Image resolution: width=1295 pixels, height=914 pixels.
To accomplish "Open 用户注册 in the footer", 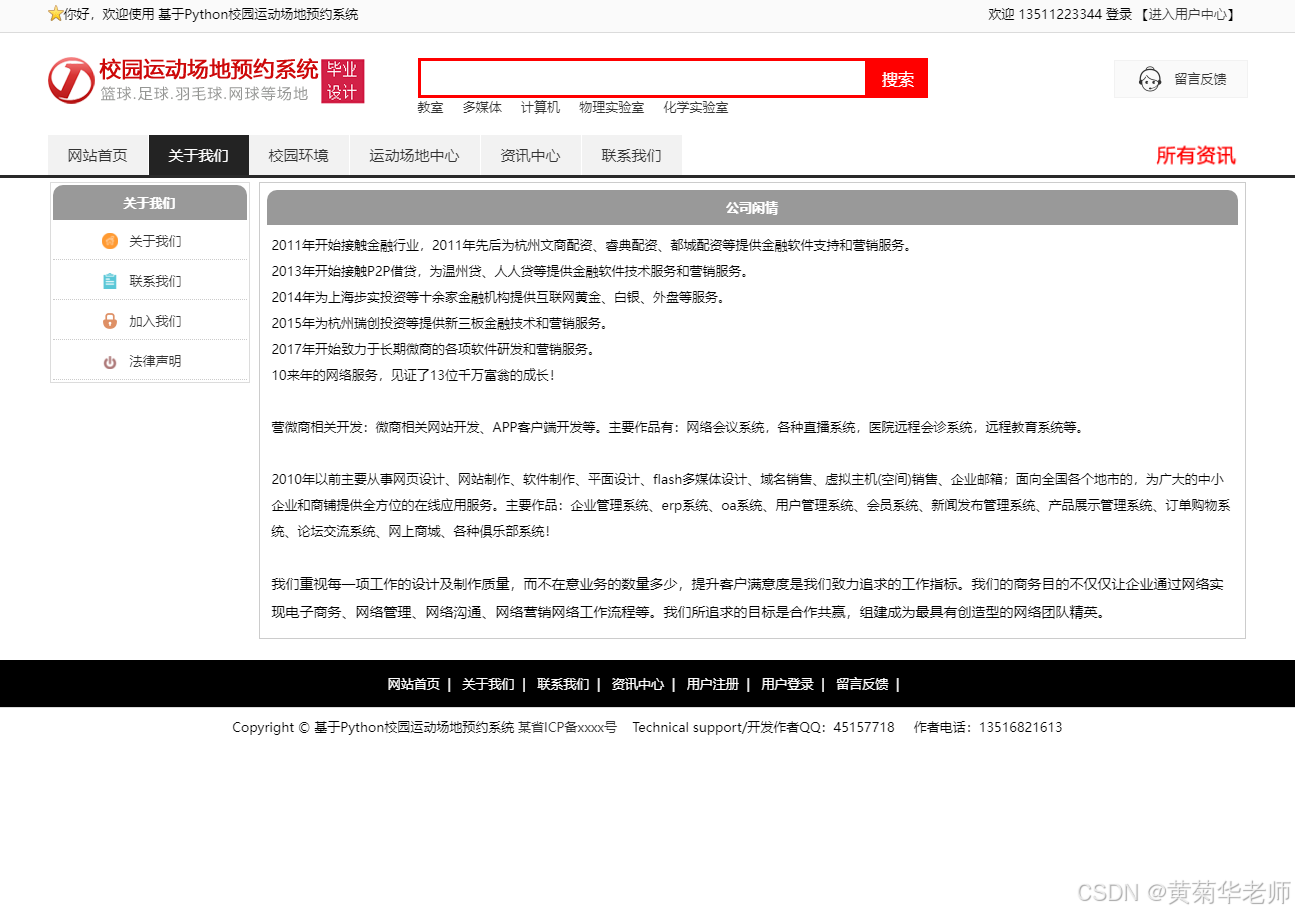I will (x=711, y=684).
